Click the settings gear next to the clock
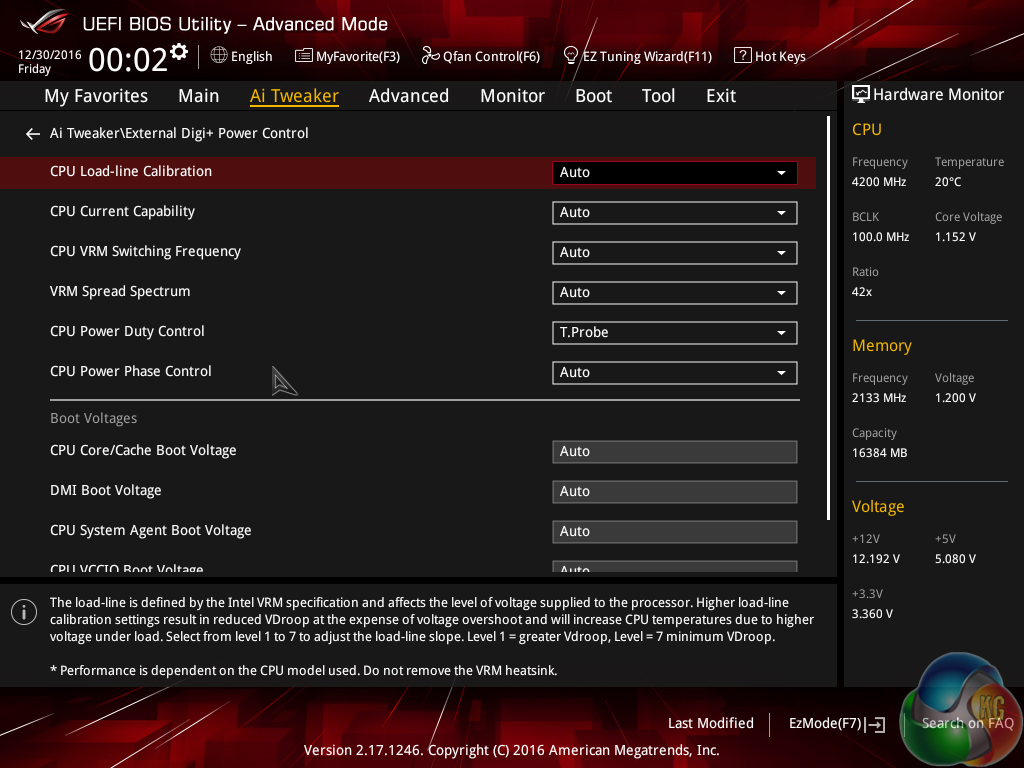 pyautogui.click(x=179, y=52)
